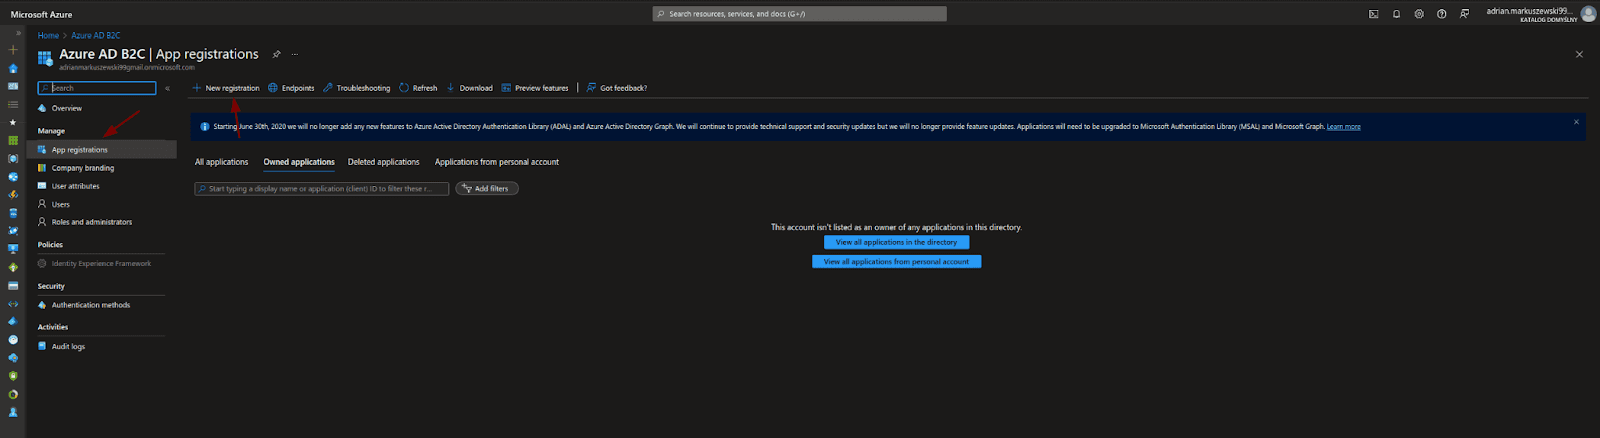Image resolution: width=1600 pixels, height=438 pixels.
Task: Open the Learn more link in the banner
Action: 1343,127
